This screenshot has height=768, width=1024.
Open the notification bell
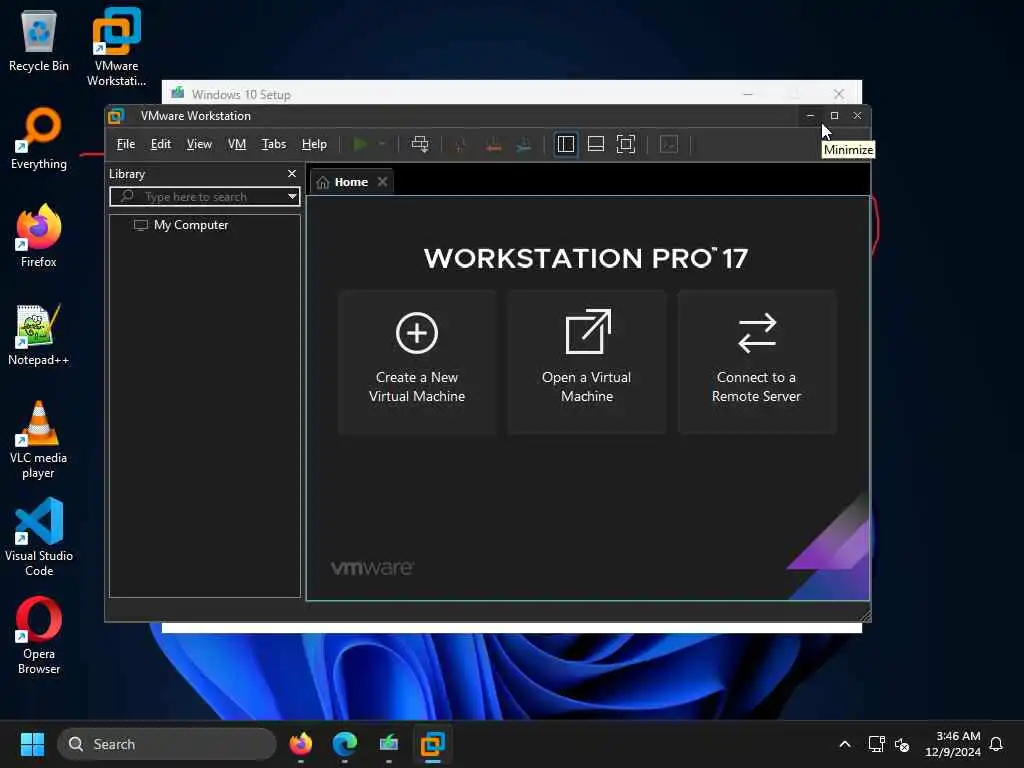pyautogui.click(x=997, y=744)
